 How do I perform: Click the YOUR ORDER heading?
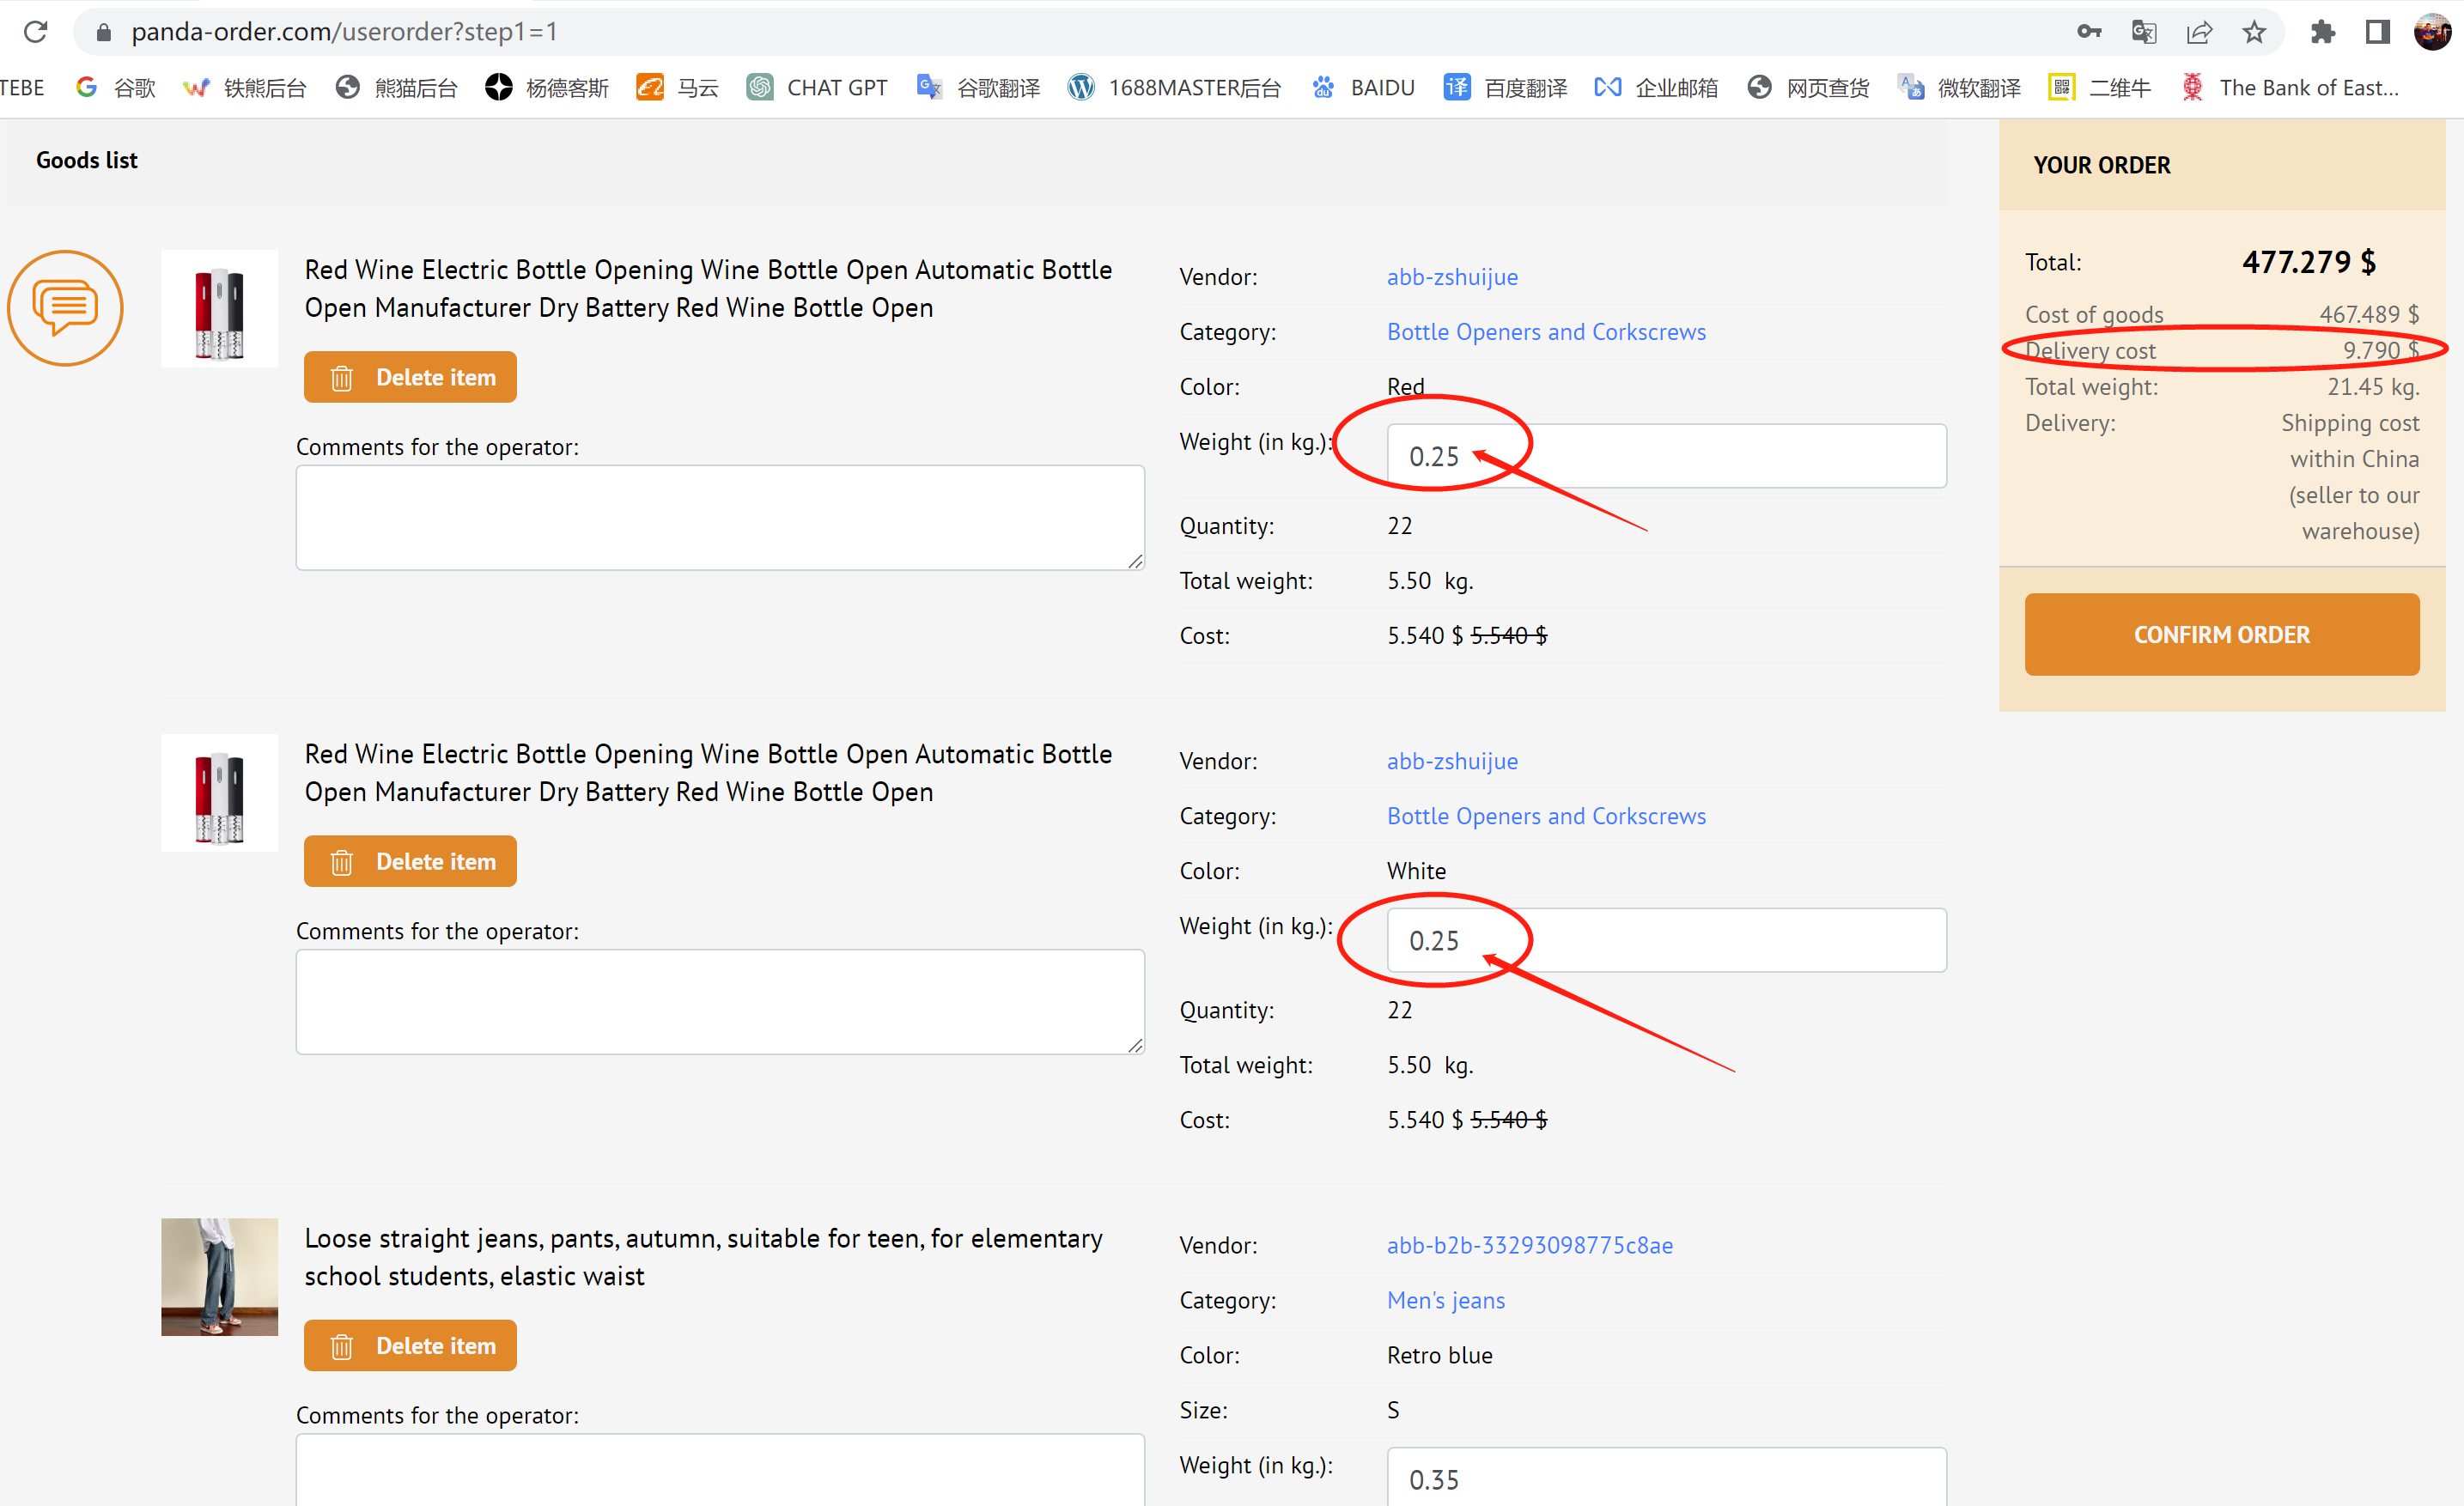pyautogui.click(x=2102, y=165)
